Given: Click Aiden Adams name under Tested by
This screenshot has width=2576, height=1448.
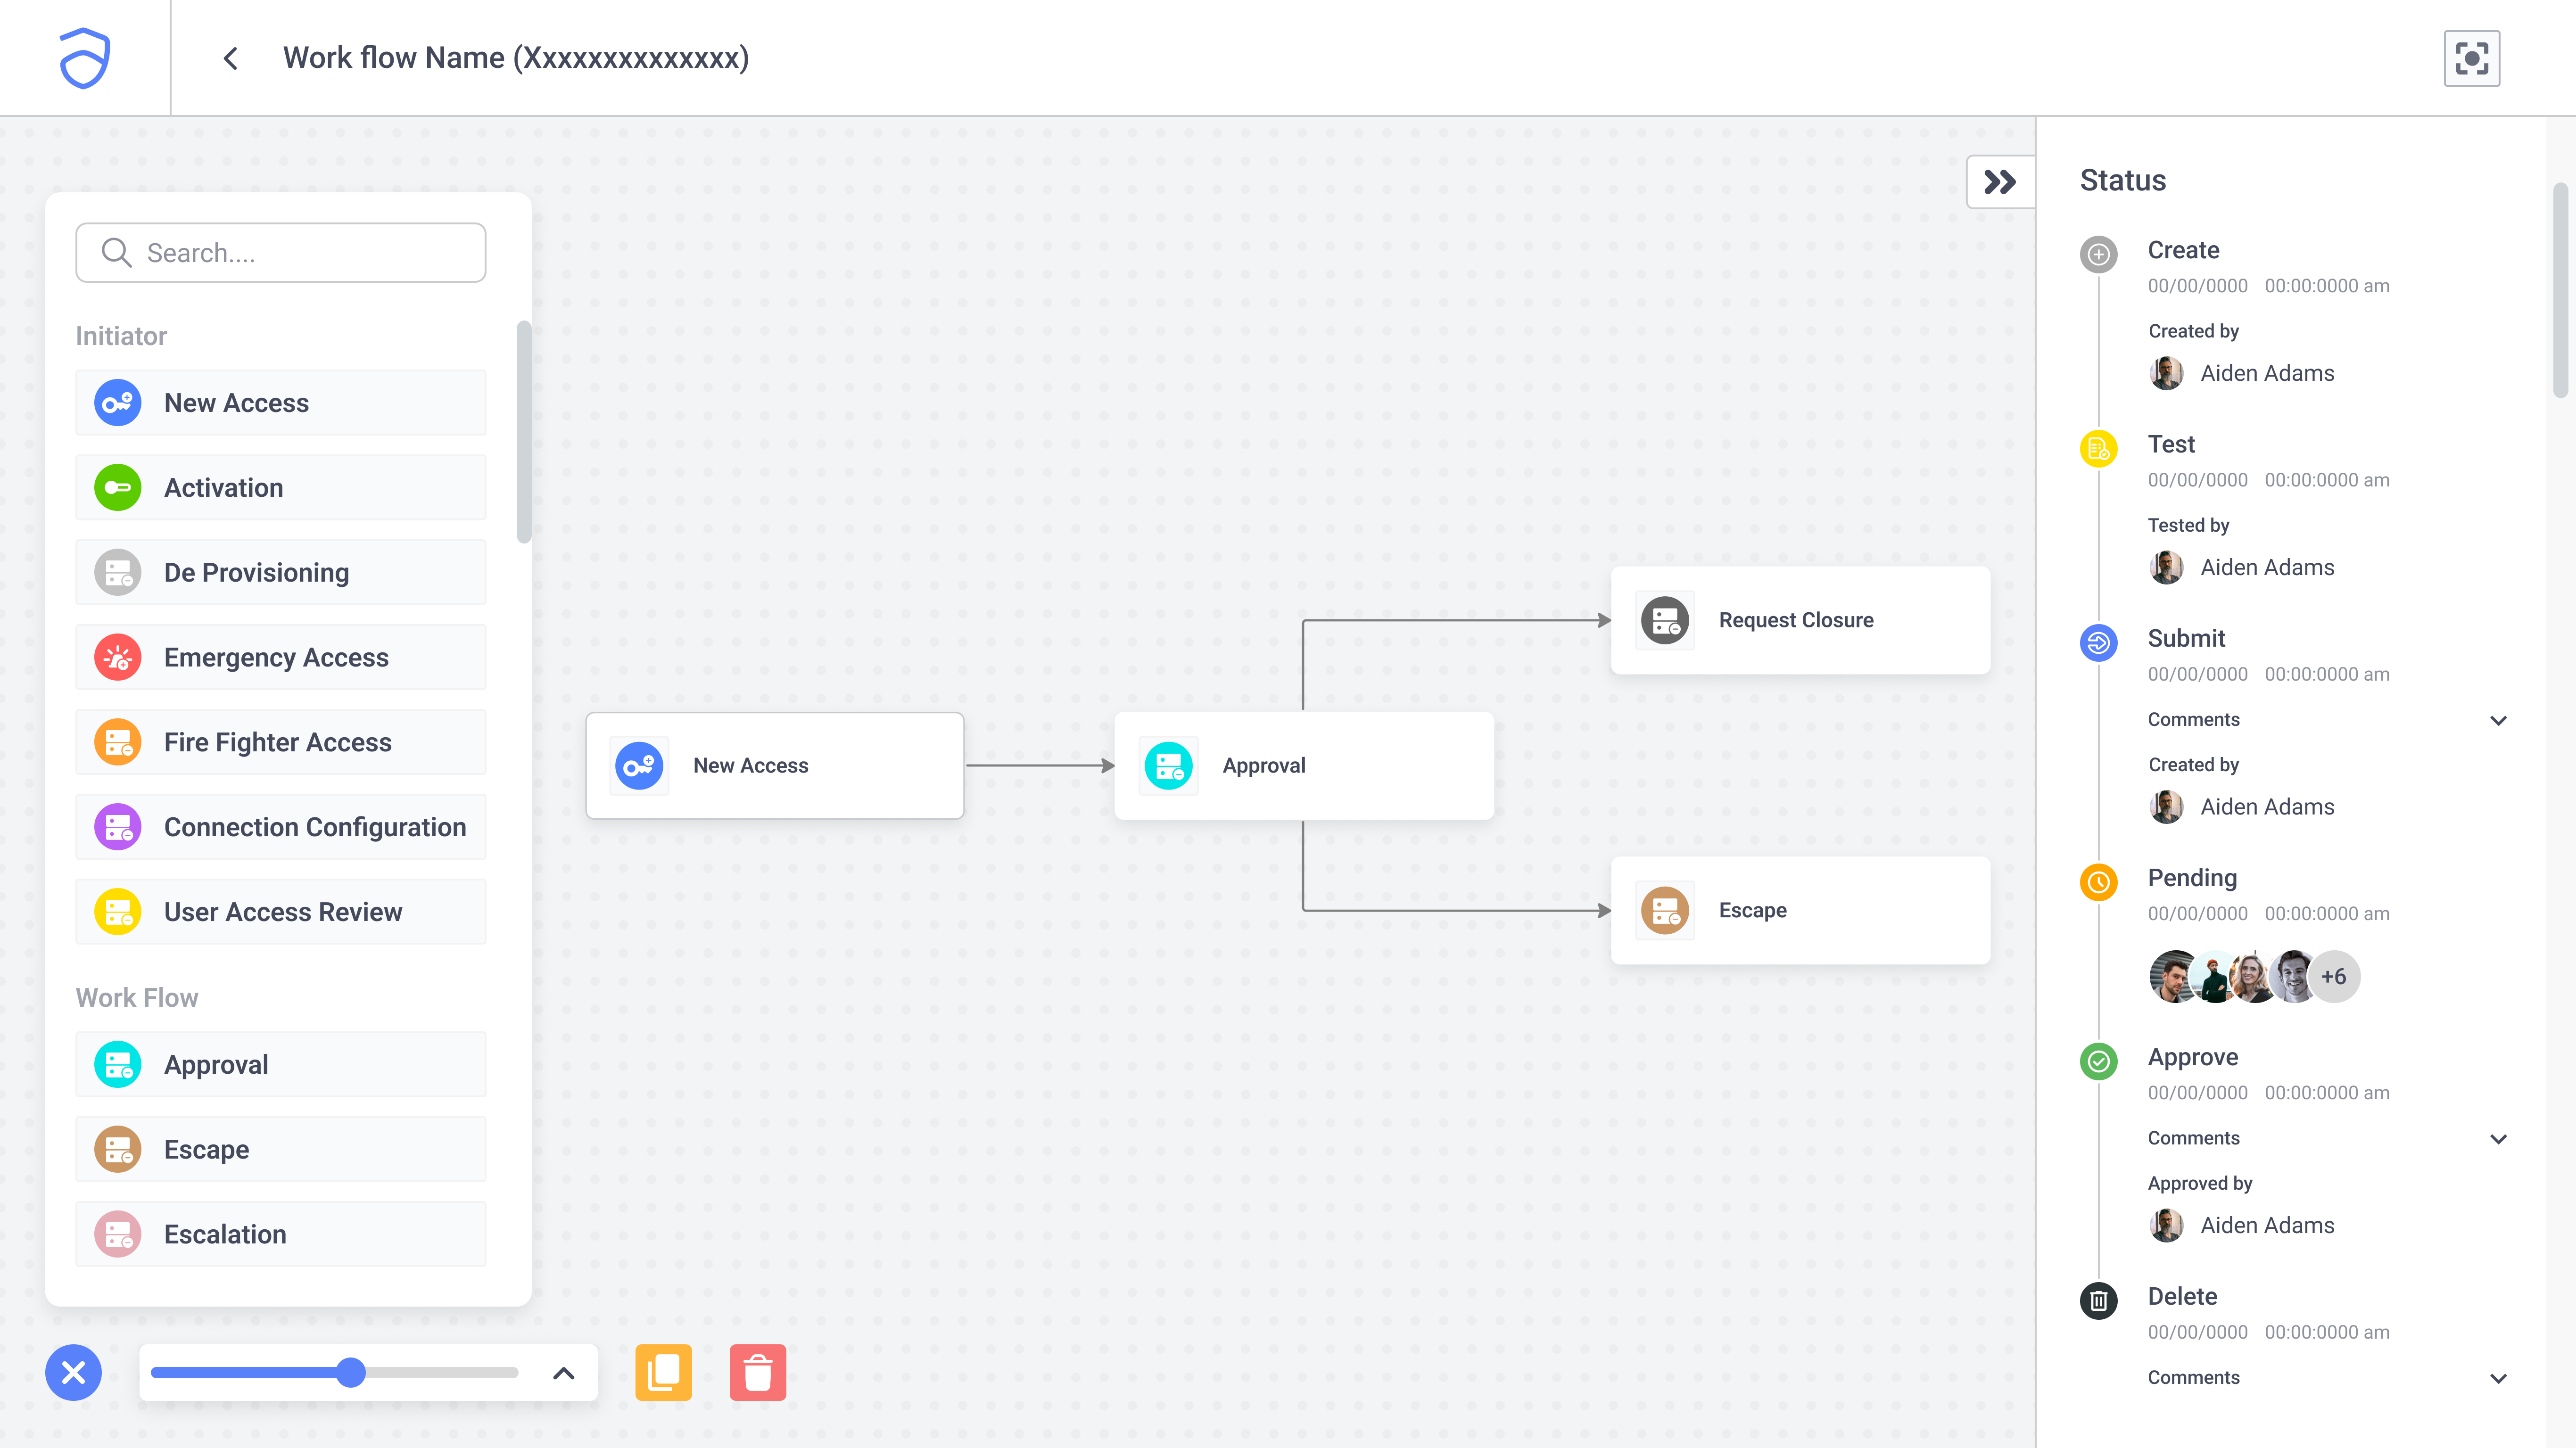Looking at the screenshot, I should coord(2267,568).
